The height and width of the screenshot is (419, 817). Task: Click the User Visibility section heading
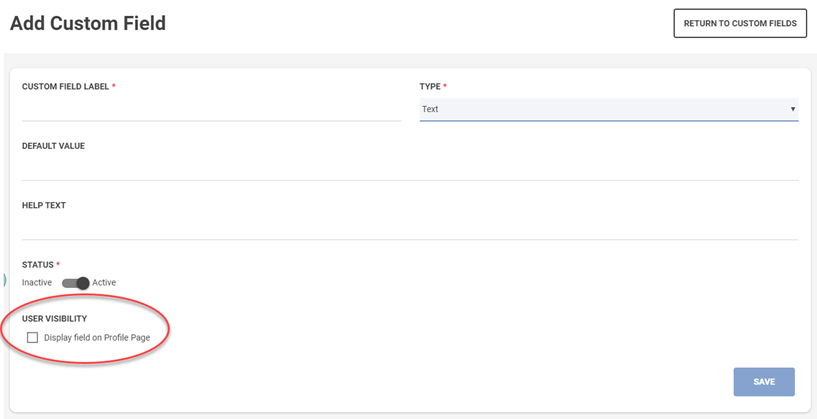(54, 319)
